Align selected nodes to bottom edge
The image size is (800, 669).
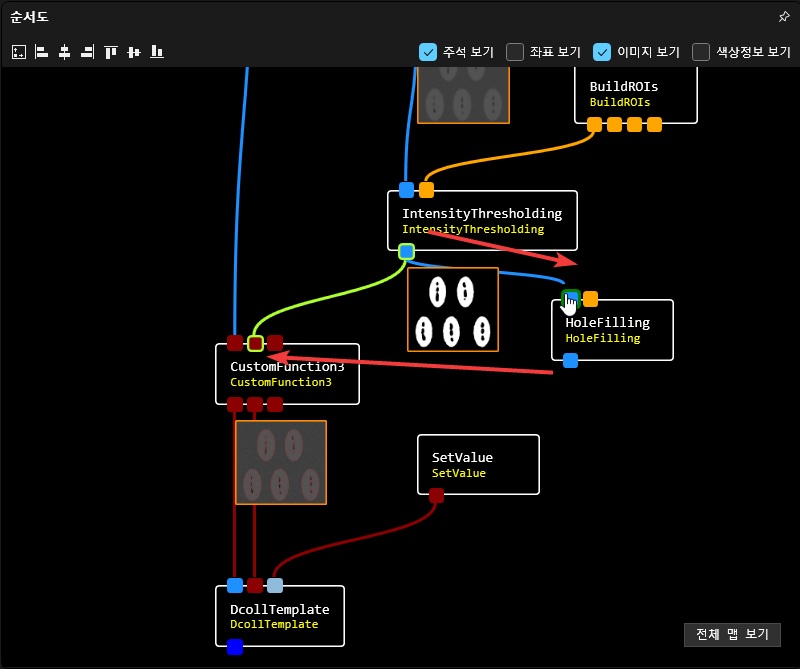coord(157,52)
